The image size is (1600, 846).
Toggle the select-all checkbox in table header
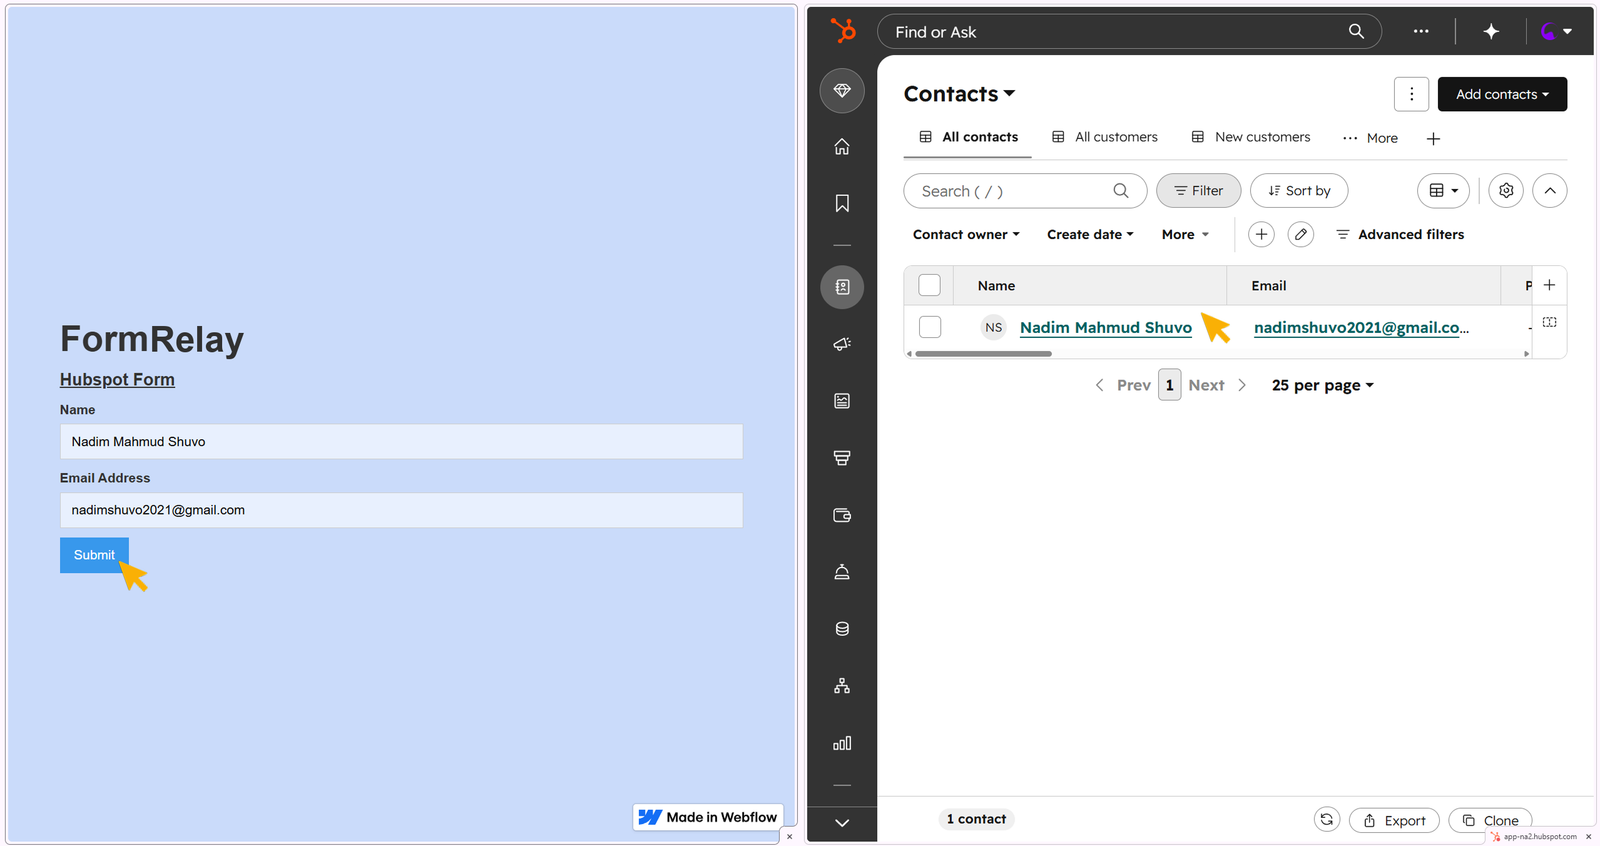(929, 285)
